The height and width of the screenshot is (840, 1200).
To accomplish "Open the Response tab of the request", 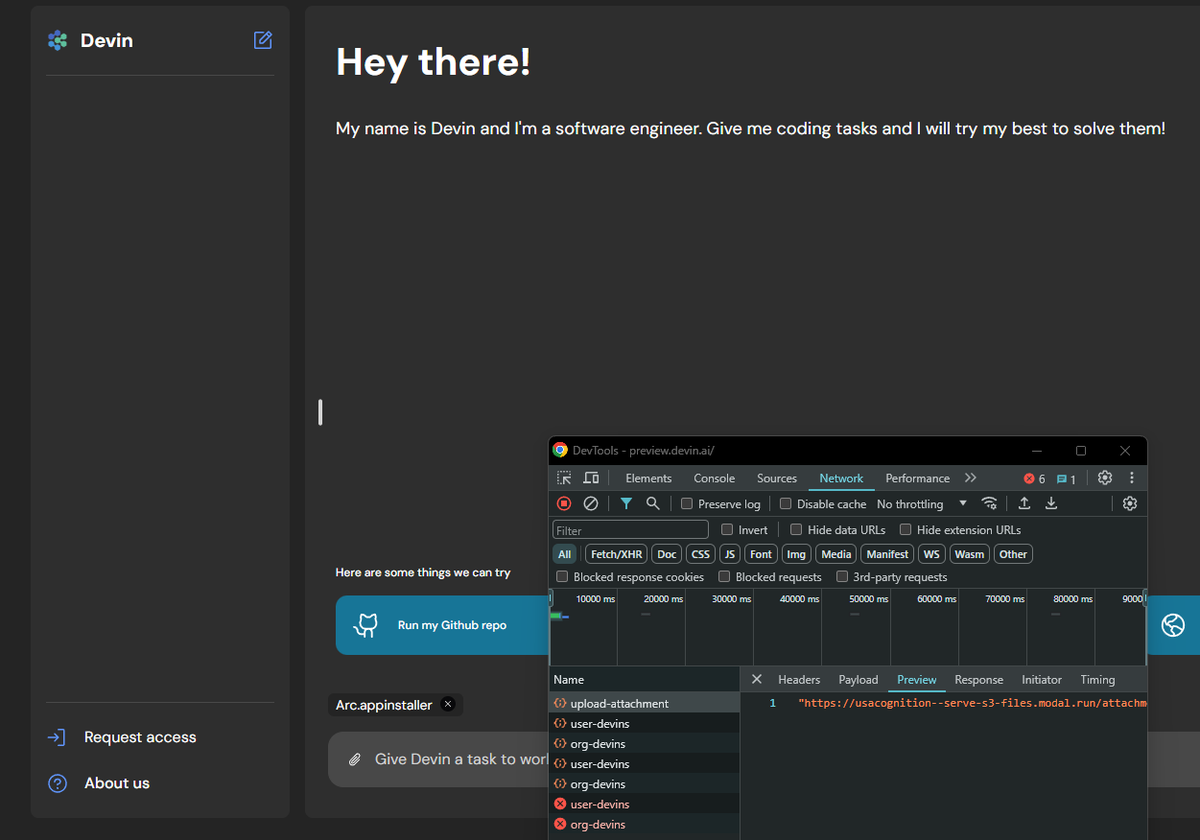I will (979, 680).
